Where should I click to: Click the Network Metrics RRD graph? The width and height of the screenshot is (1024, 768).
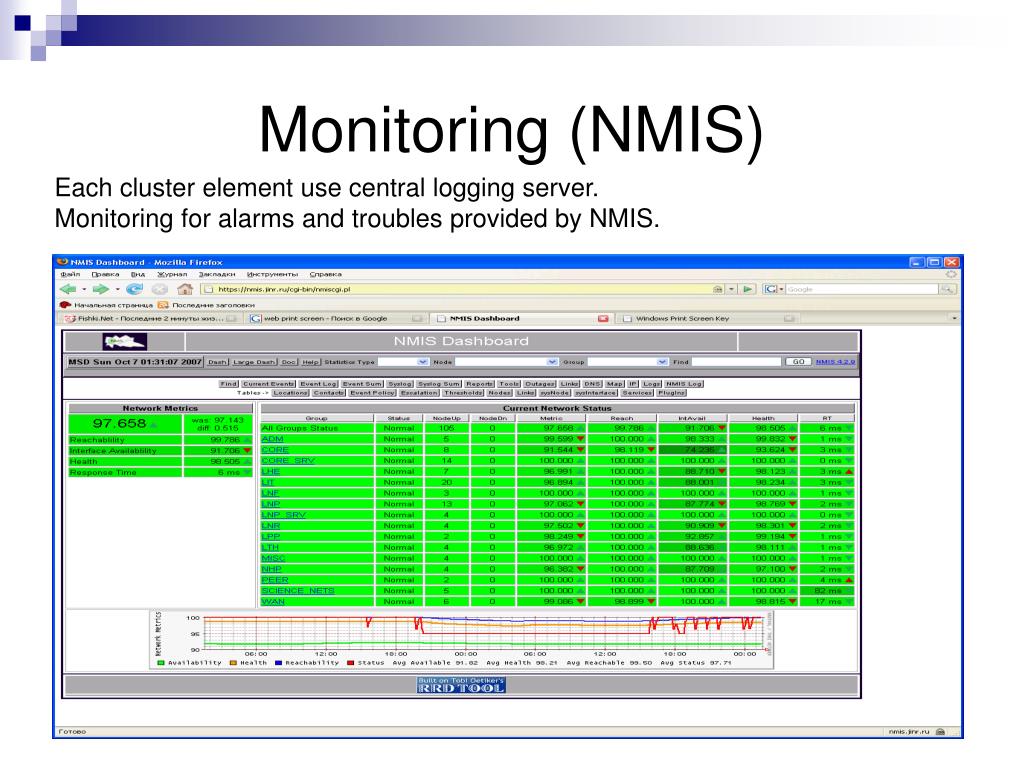(x=461, y=639)
